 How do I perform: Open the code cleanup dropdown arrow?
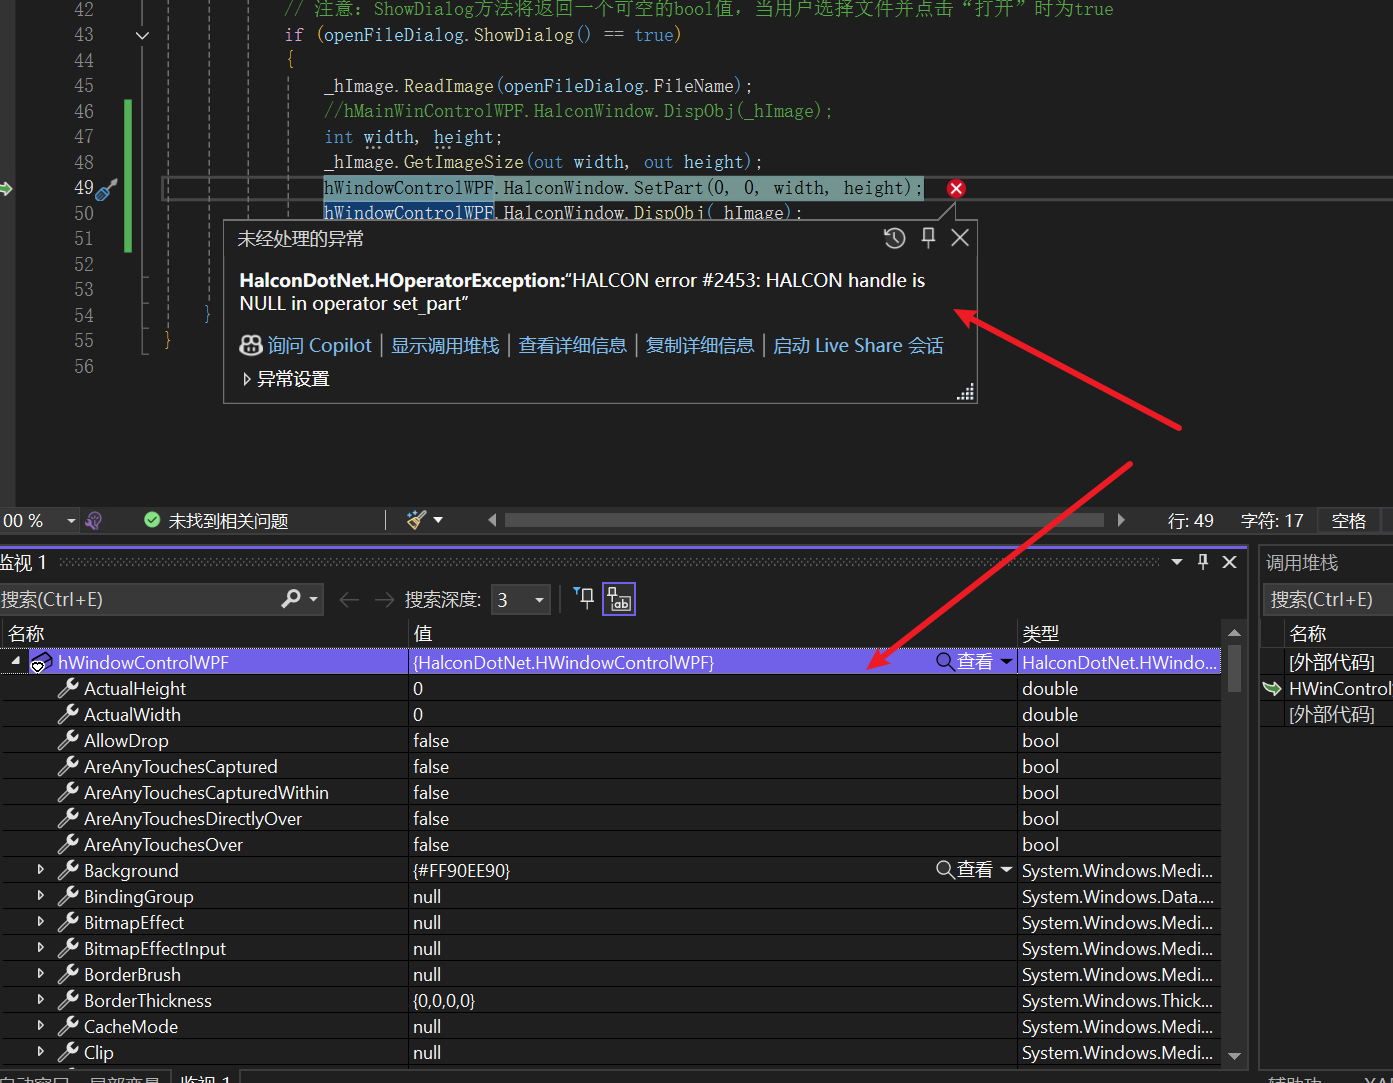click(438, 520)
